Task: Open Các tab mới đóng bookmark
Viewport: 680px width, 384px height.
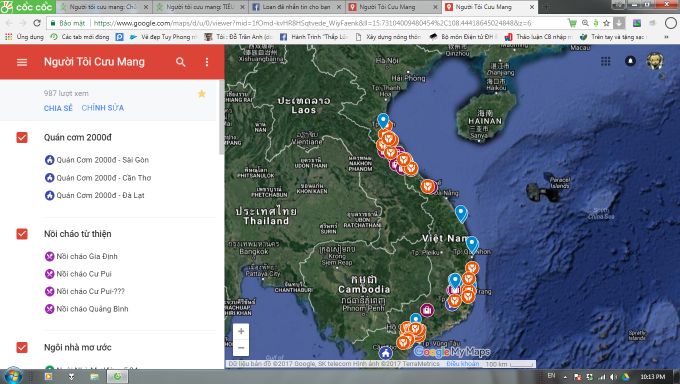Action: point(80,37)
